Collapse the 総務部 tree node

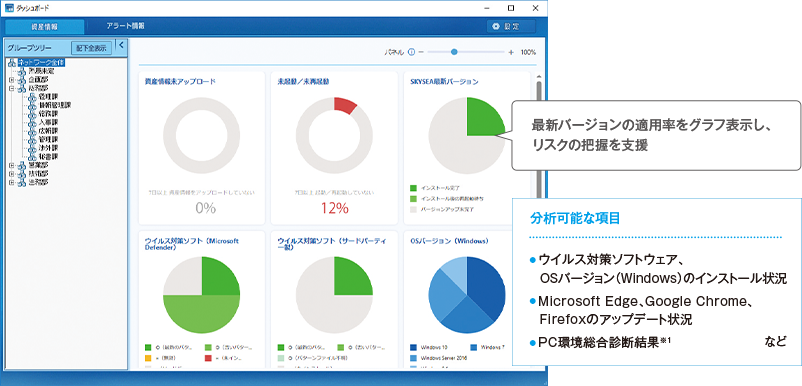pos(12,88)
